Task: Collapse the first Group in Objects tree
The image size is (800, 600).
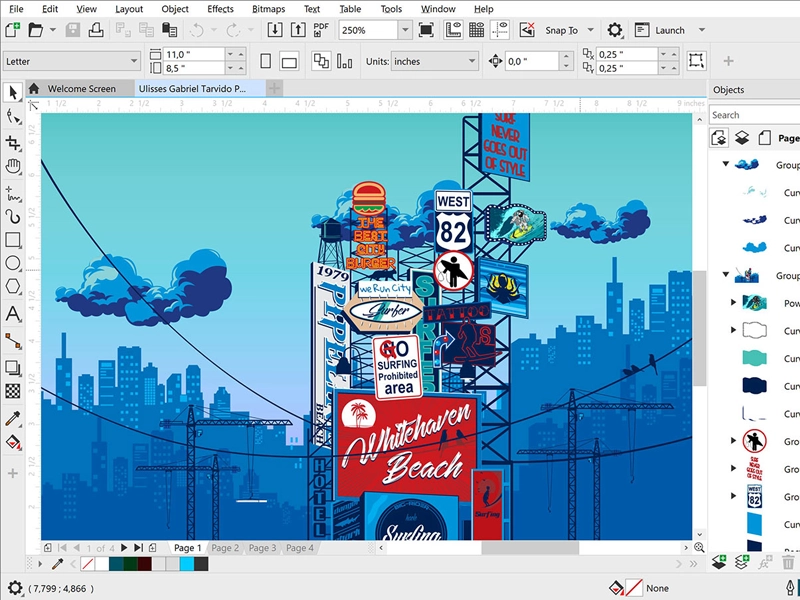Action: click(726, 164)
